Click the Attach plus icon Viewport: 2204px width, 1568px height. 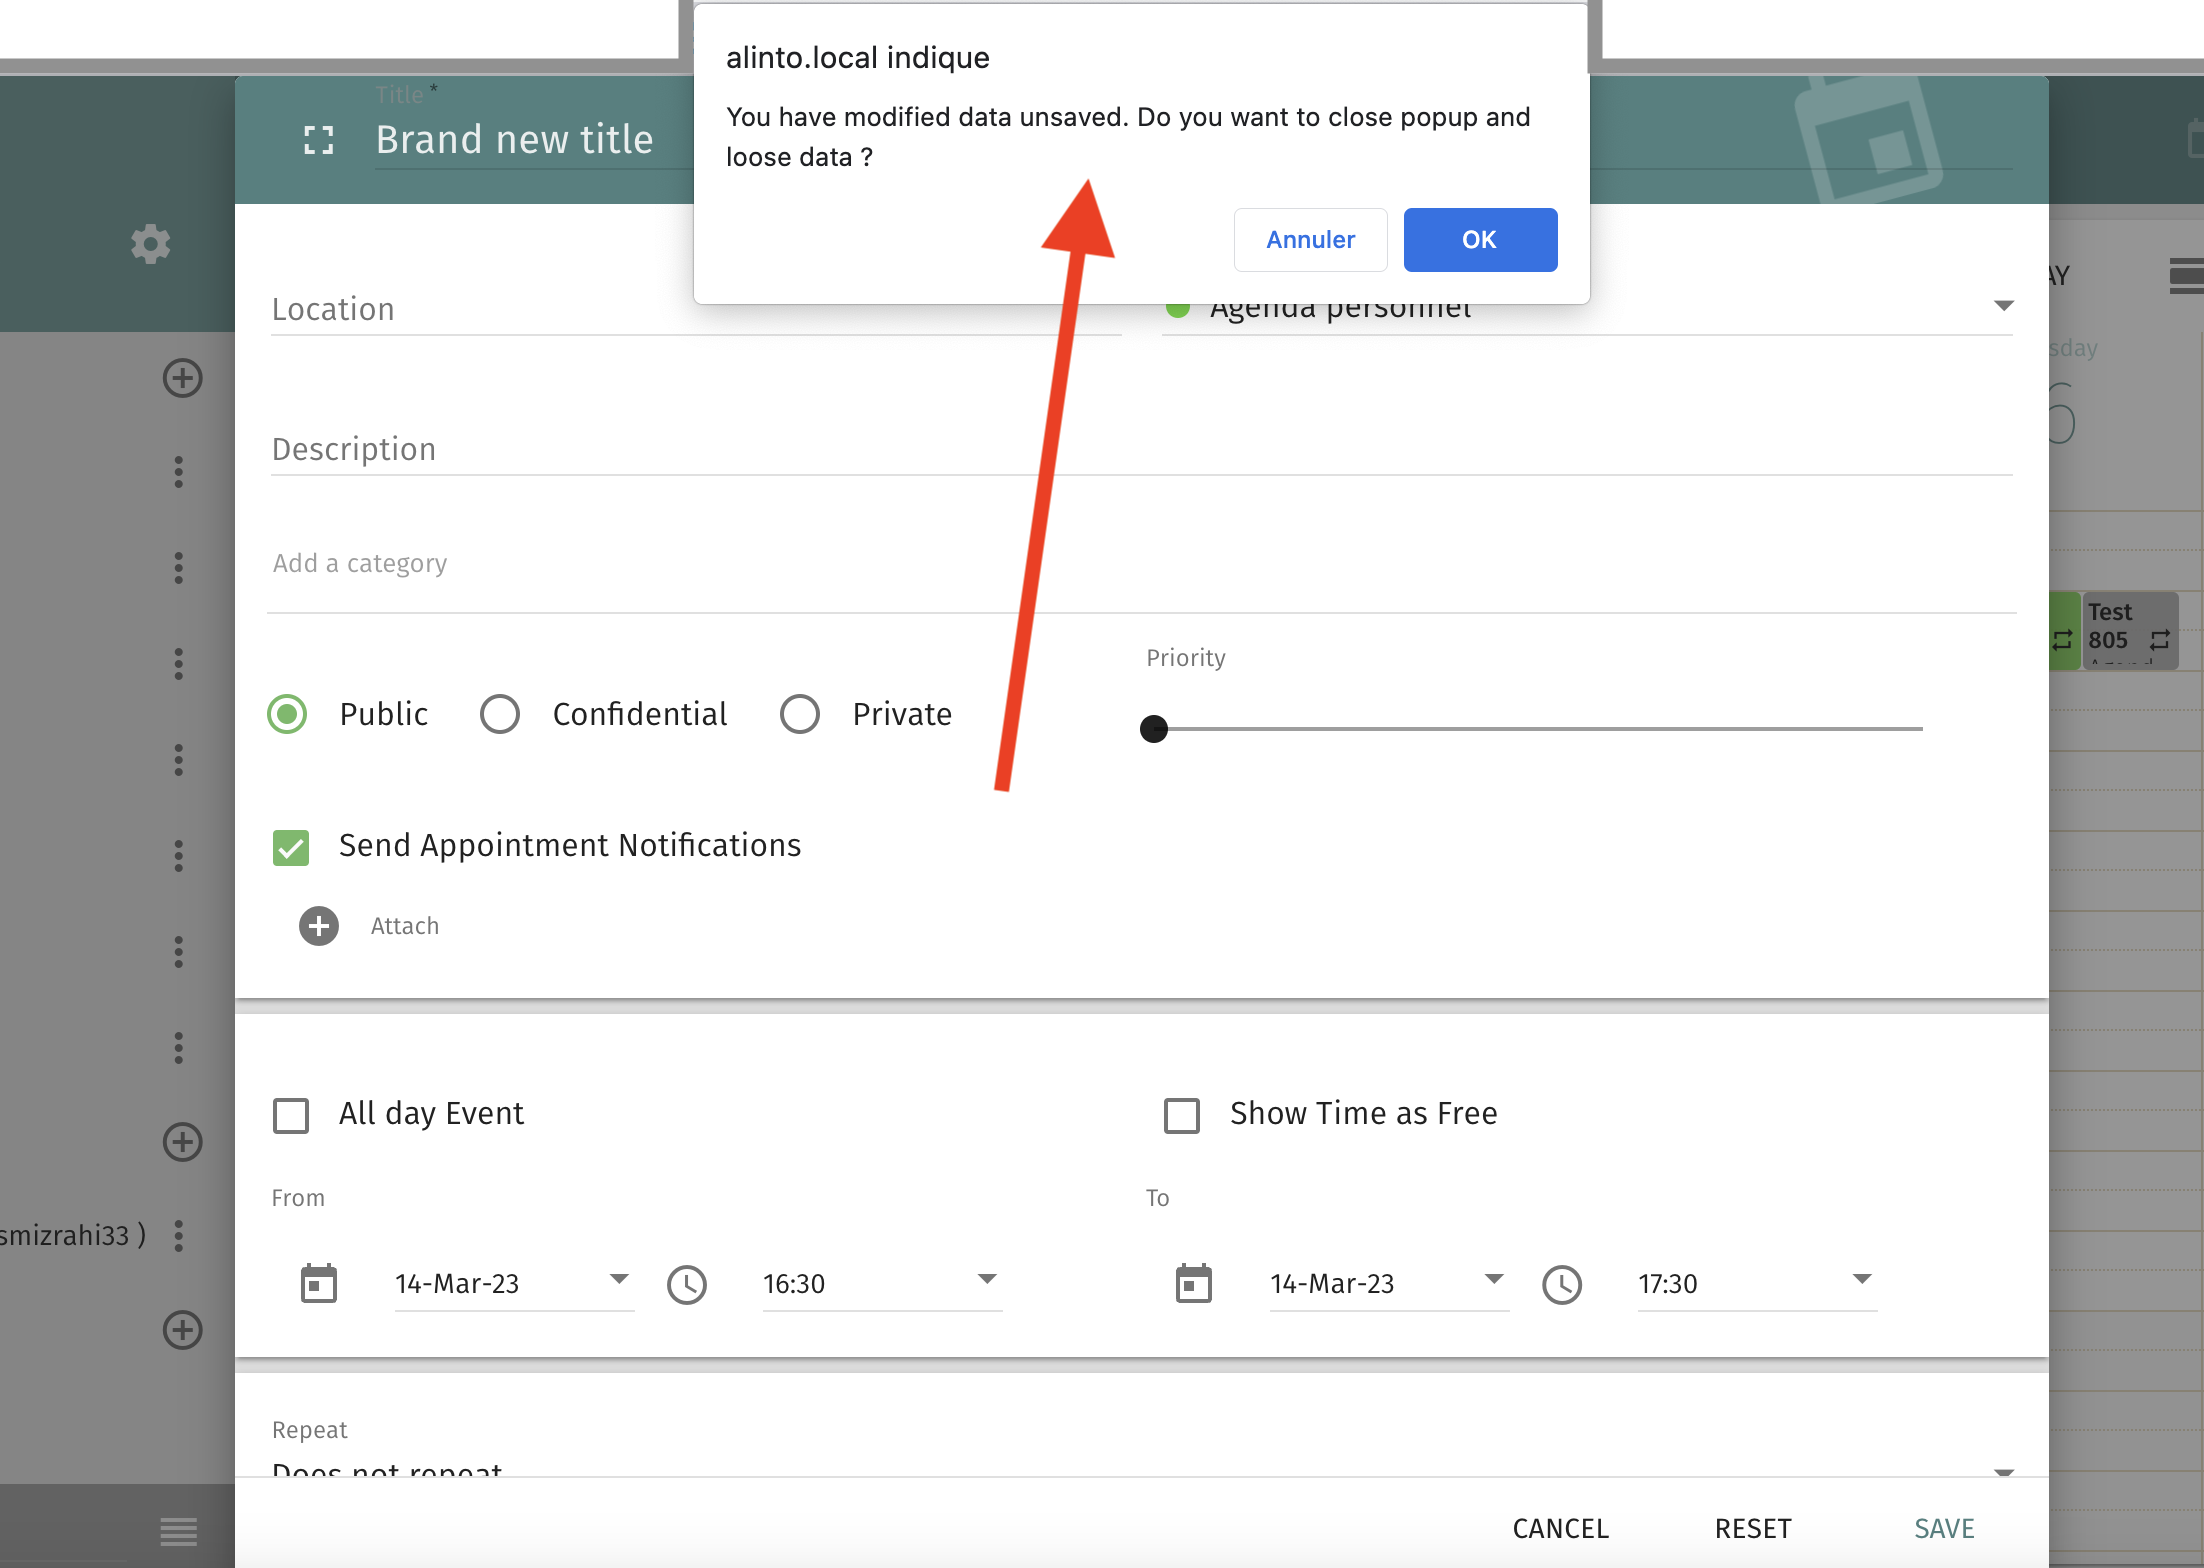pos(319,926)
